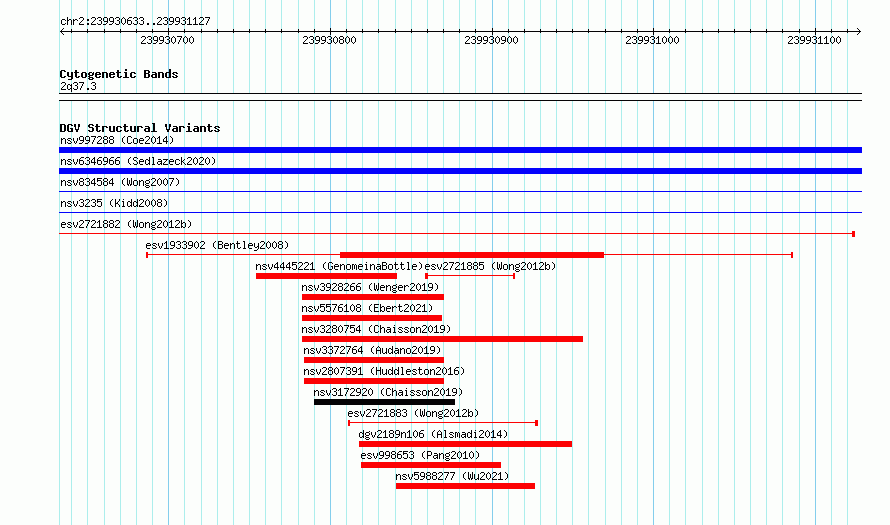Screen dimensions: 890x525
Task: Open the nsv3235 (Kidd2008) variant
Action: point(114,203)
